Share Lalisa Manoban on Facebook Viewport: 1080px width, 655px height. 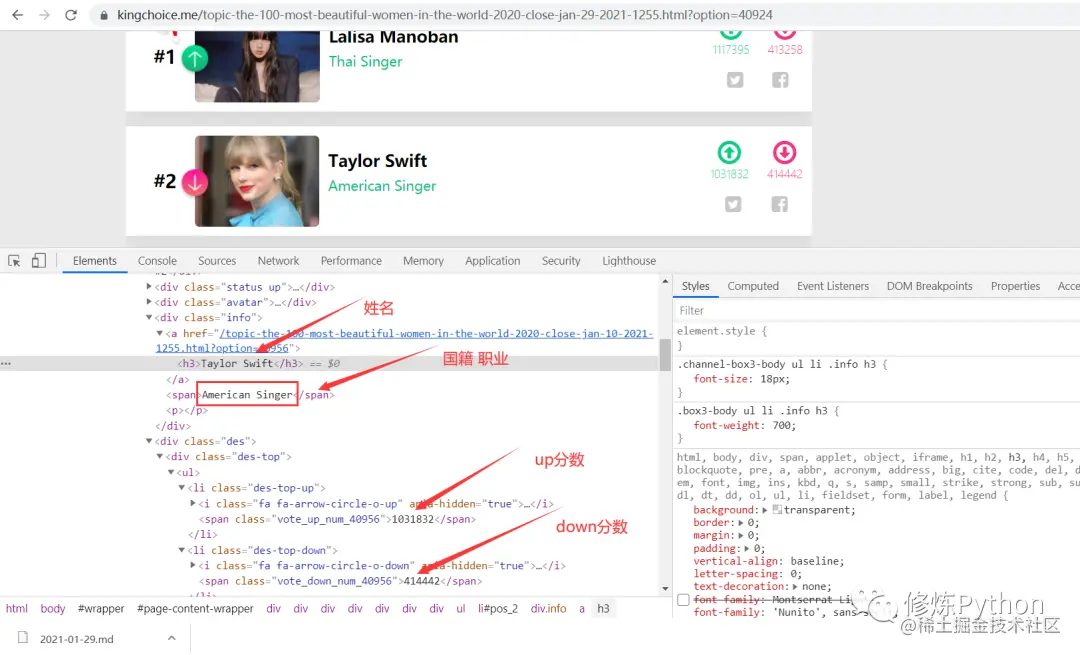pos(780,80)
